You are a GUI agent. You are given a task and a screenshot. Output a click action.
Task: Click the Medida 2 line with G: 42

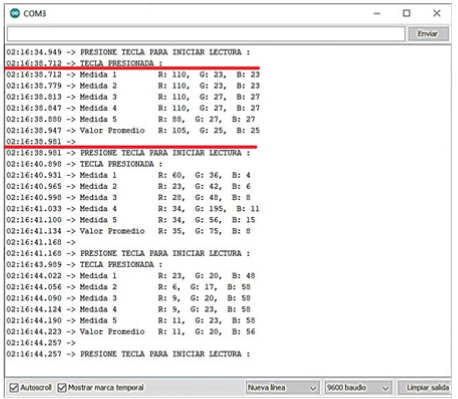(x=128, y=187)
